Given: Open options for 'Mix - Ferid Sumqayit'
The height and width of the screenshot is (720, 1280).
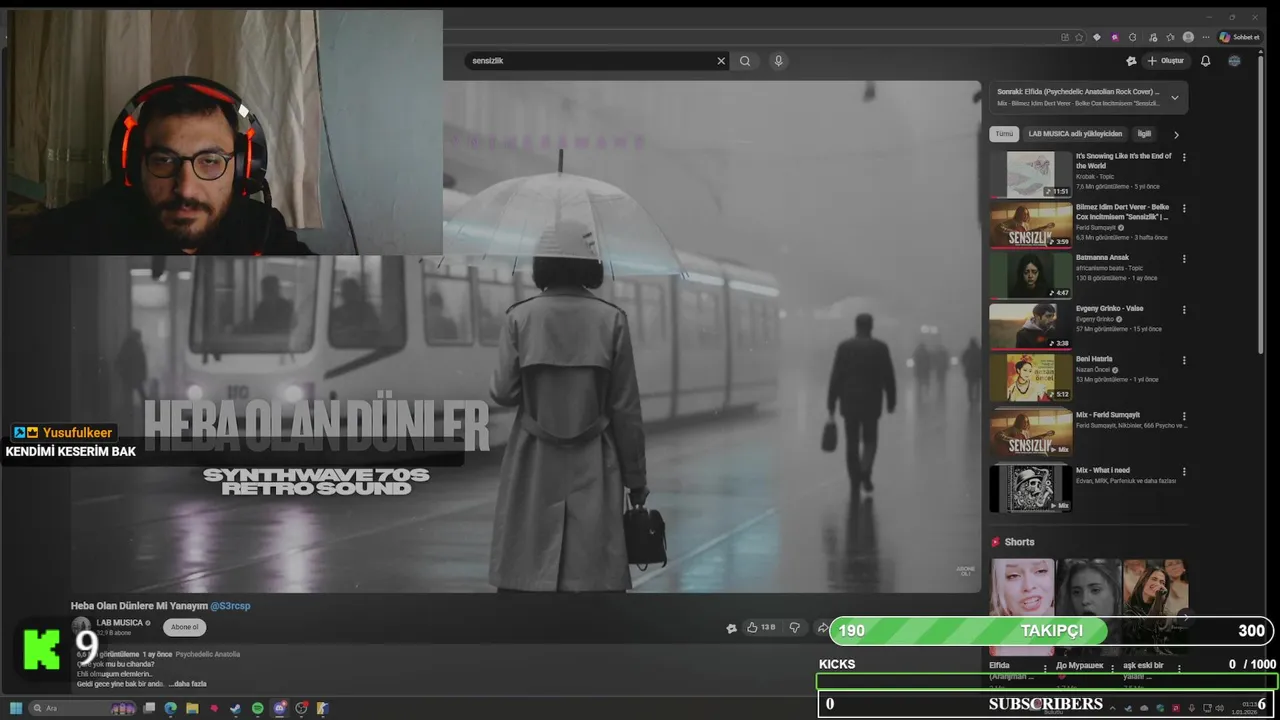Looking at the screenshot, I should (1184, 416).
